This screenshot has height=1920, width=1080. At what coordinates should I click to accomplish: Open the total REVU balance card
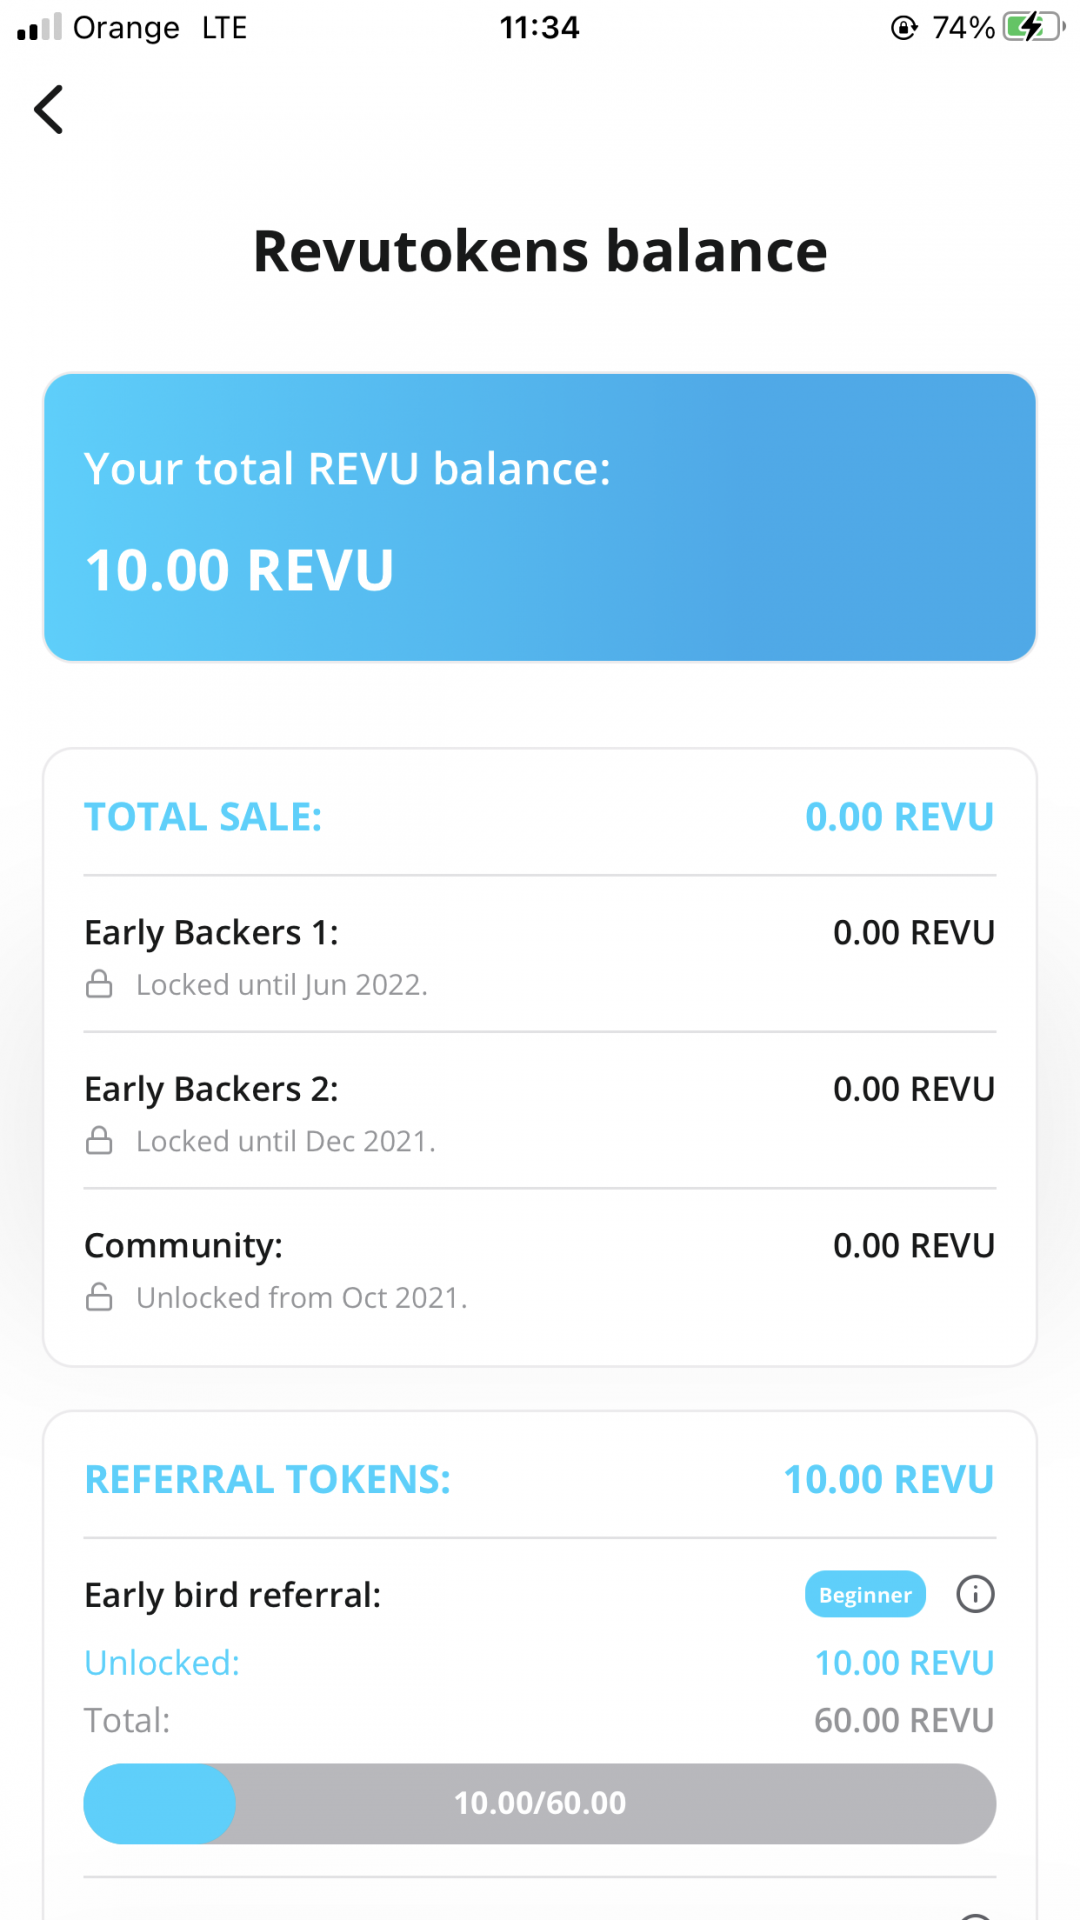click(x=540, y=517)
